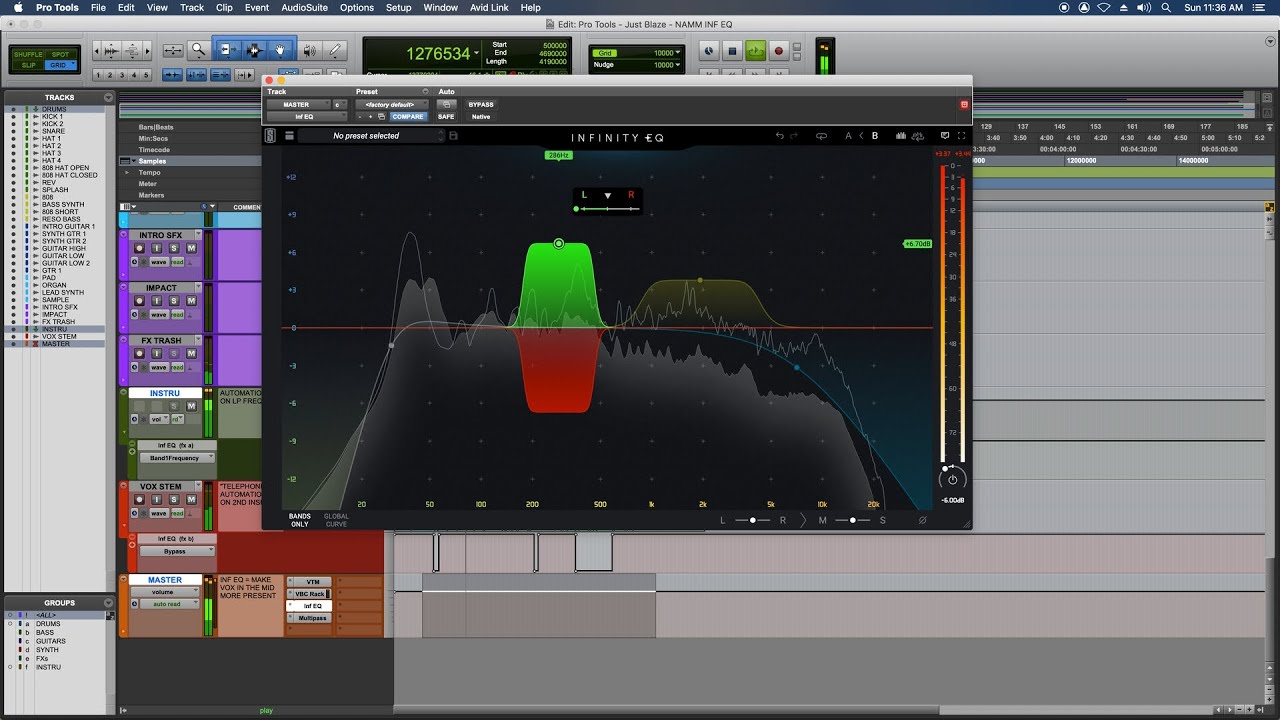Viewport: 1280px width, 720px height.
Task: Click Infinity EQ redo arrow
Action: (795, 136)
